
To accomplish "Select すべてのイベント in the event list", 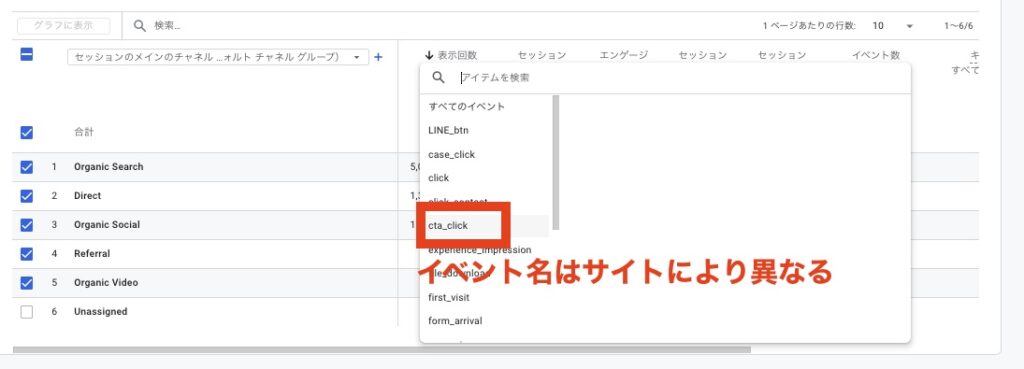I will click(466, 106).
